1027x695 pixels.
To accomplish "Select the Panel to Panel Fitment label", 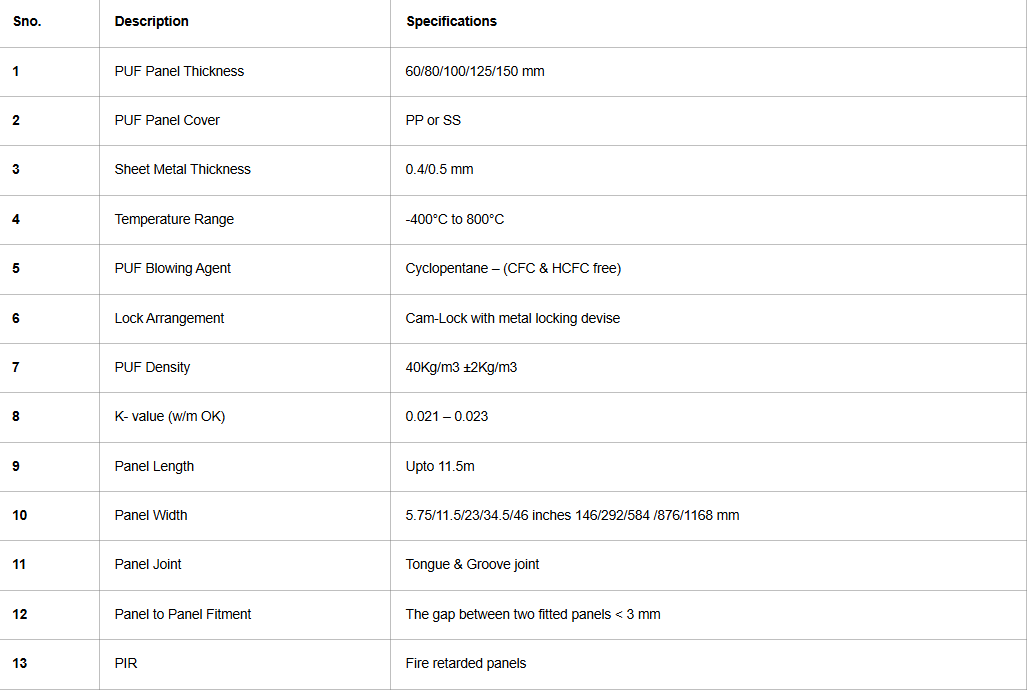I will pos(183,614).
